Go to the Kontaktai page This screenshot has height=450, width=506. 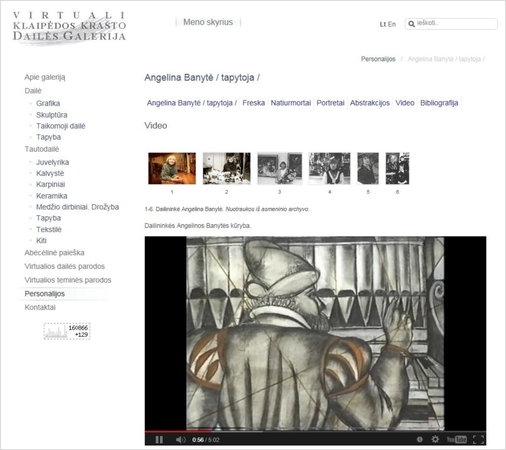pyautogui.click(x=40, y=307)
